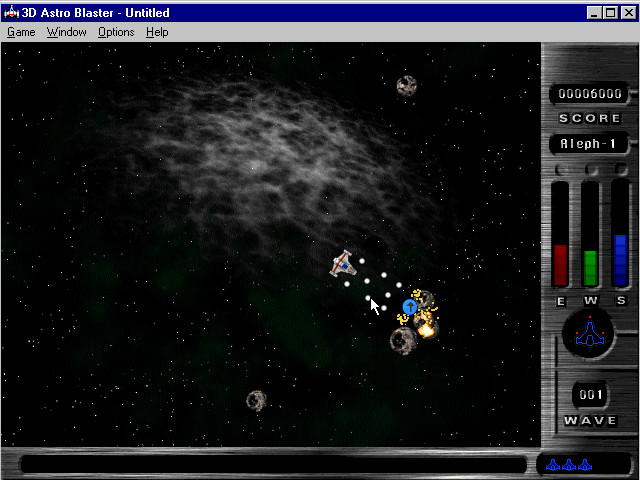Open the Help menu
This screenshot has width=640, height=480.
click(x=157, y=32)
